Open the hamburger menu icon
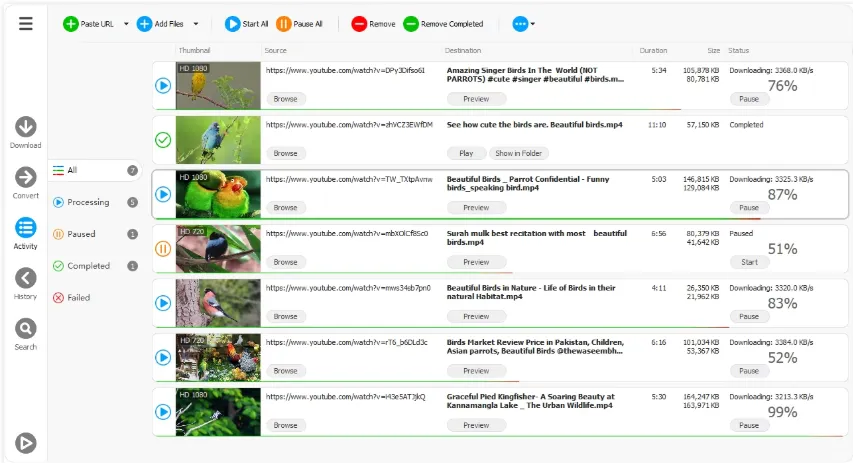 26,23
